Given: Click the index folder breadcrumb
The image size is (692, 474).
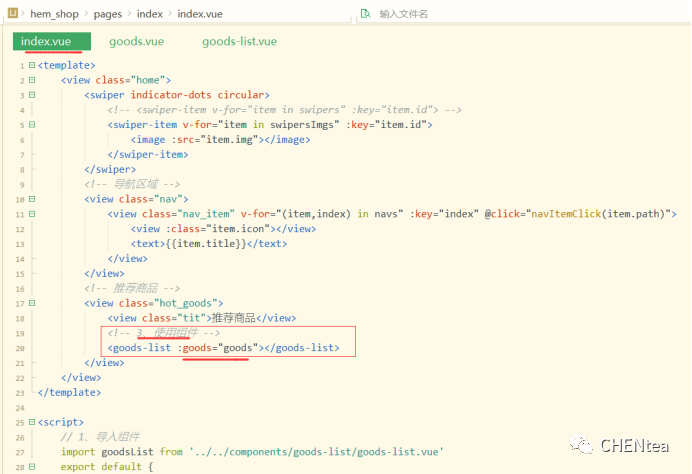Looking at the screenshot, I should [150, 14].
